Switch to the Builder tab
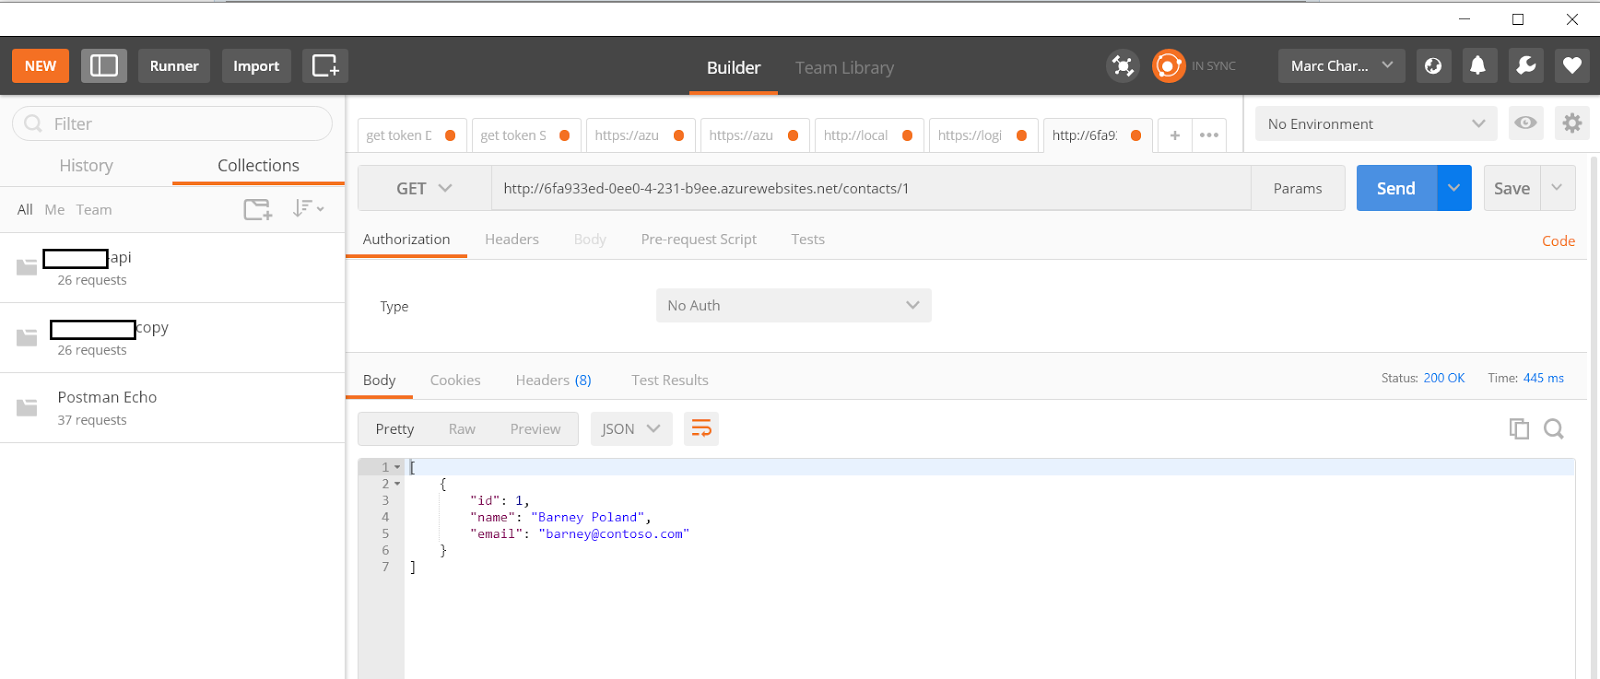The image size is (1600, 679). [x=733, y=67]
